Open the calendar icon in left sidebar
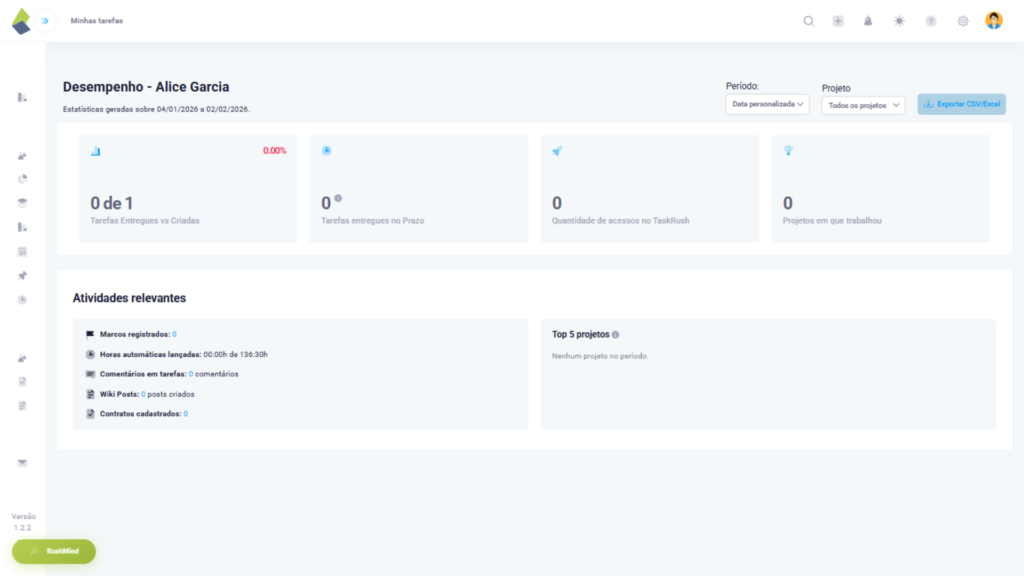Image resolution: width=1024 pixels, height=576 pixels. point(22,251)
